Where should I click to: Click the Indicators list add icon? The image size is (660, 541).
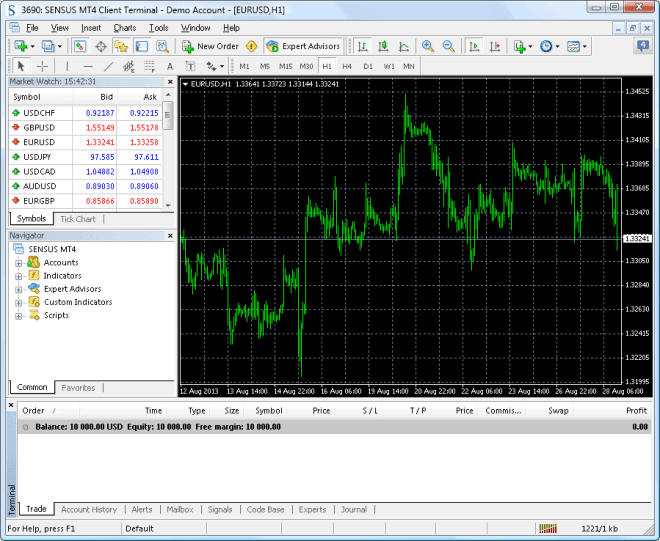520,46
